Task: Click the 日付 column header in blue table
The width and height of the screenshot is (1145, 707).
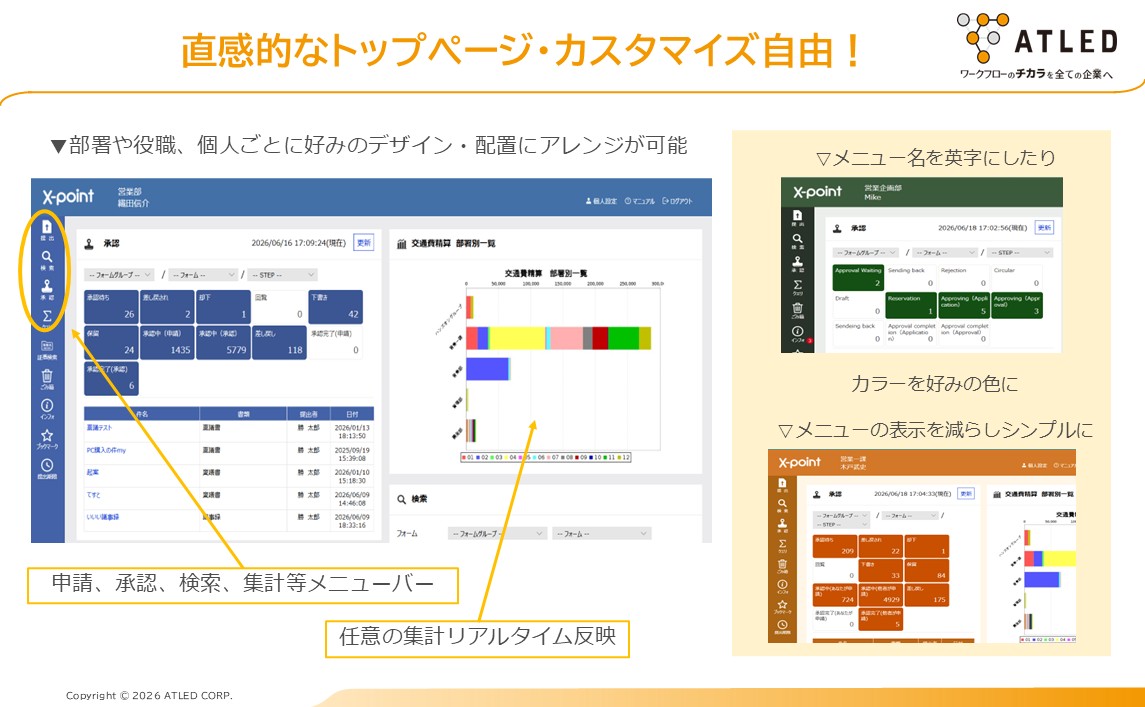Action: tap(352, 413)
